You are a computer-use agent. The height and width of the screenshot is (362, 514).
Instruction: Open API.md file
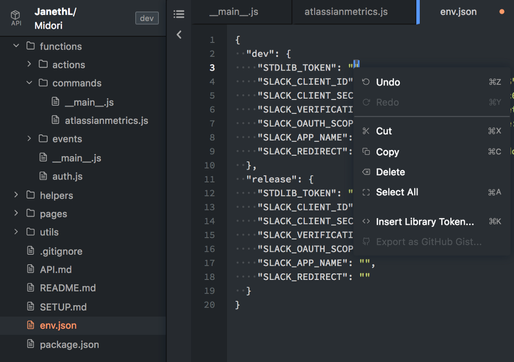56,269
